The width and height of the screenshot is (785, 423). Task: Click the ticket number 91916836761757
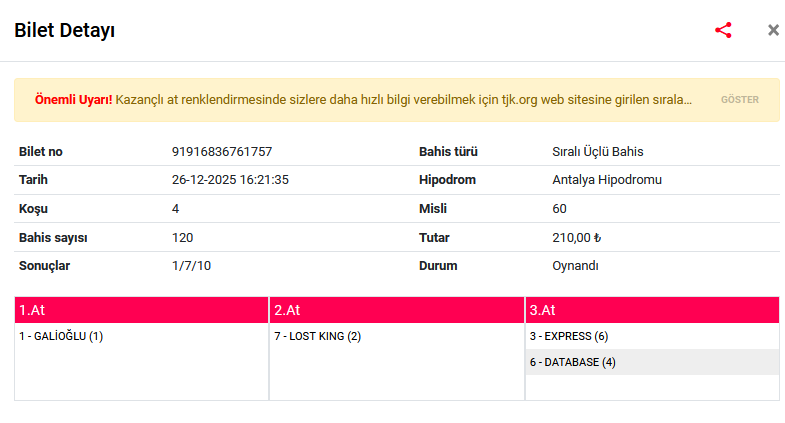222,152
